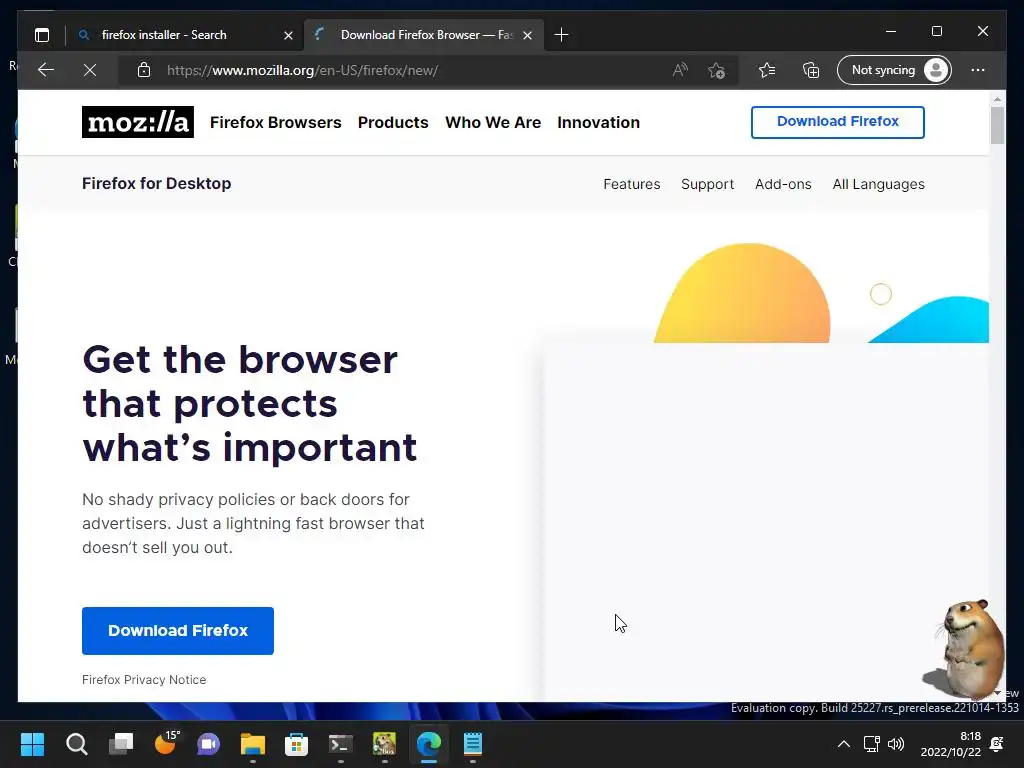Open the Not syncing profile button
Image resolution: width=1024 pixels, height=768 pixels.
(x=894, y=70)
